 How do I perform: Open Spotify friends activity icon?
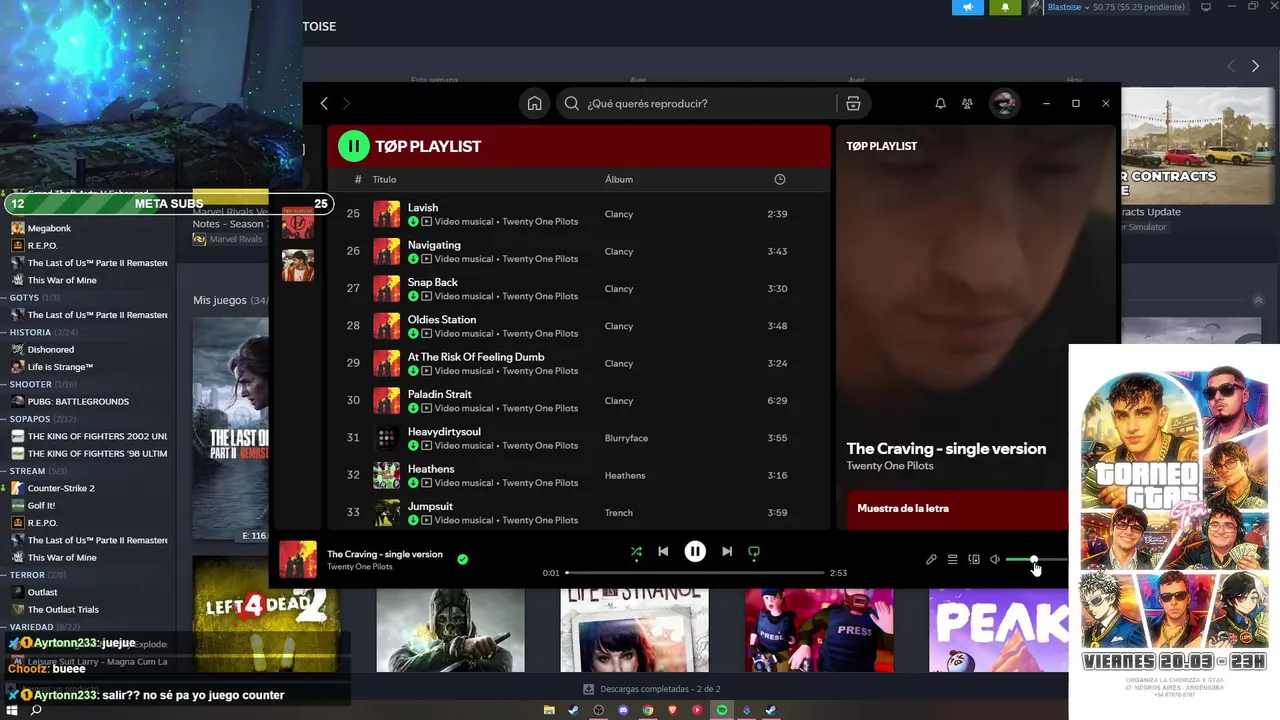pyautogui.click(x=967, y=103)
